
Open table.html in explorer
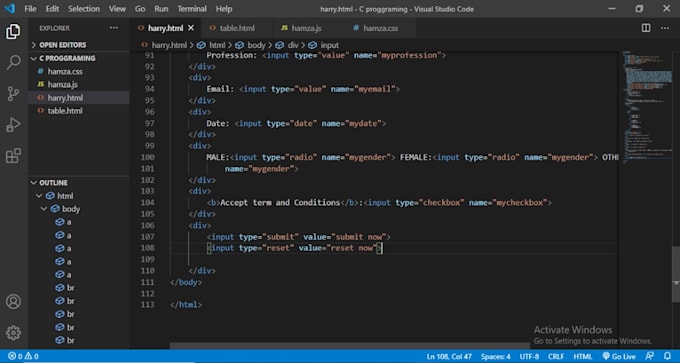click(x=65, y=111)
